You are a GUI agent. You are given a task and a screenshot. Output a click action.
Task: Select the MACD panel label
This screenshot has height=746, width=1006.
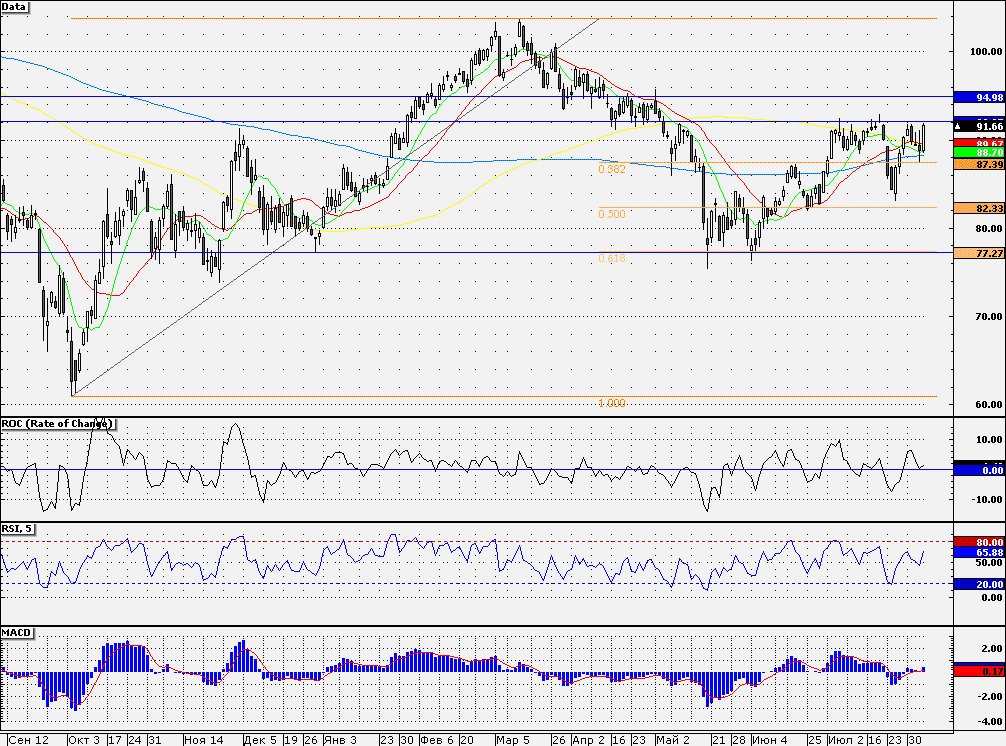(x=17, y=632)
